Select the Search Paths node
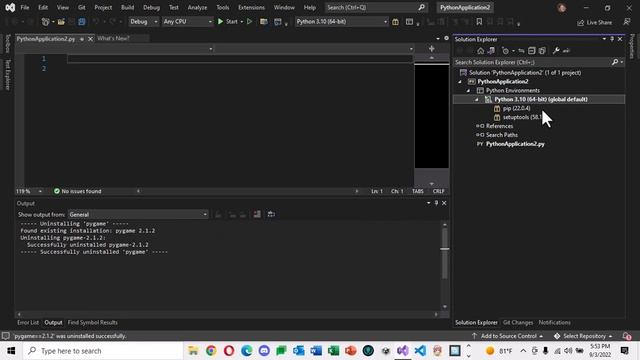 (x=502, y=135)
